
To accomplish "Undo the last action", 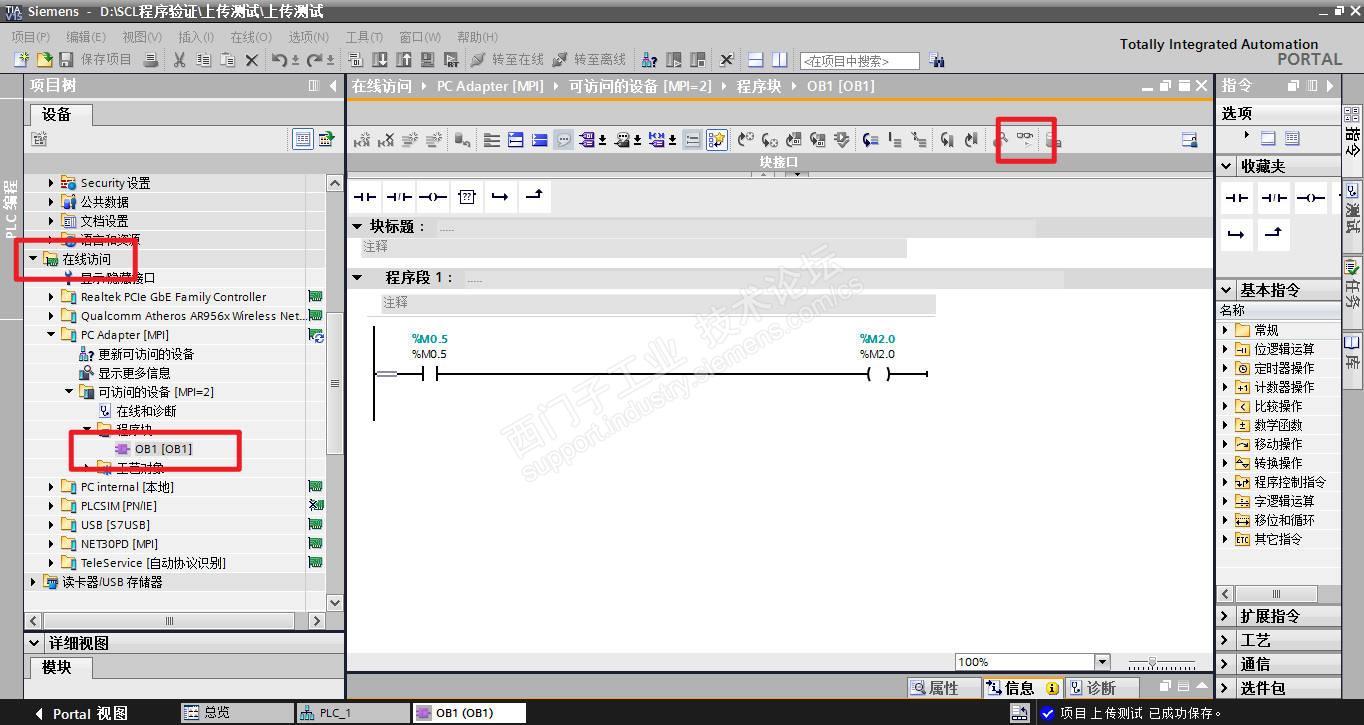I will pos(280,60).
